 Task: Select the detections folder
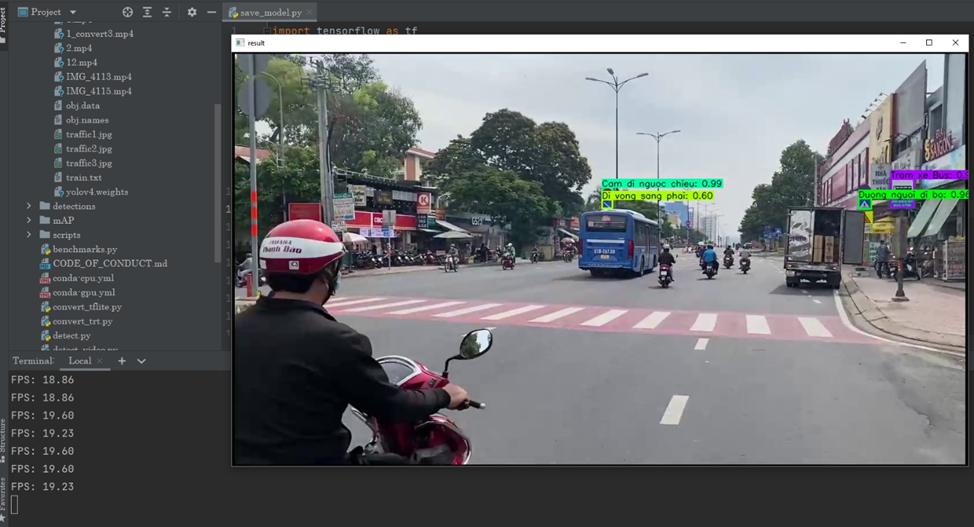pos(68,206)
